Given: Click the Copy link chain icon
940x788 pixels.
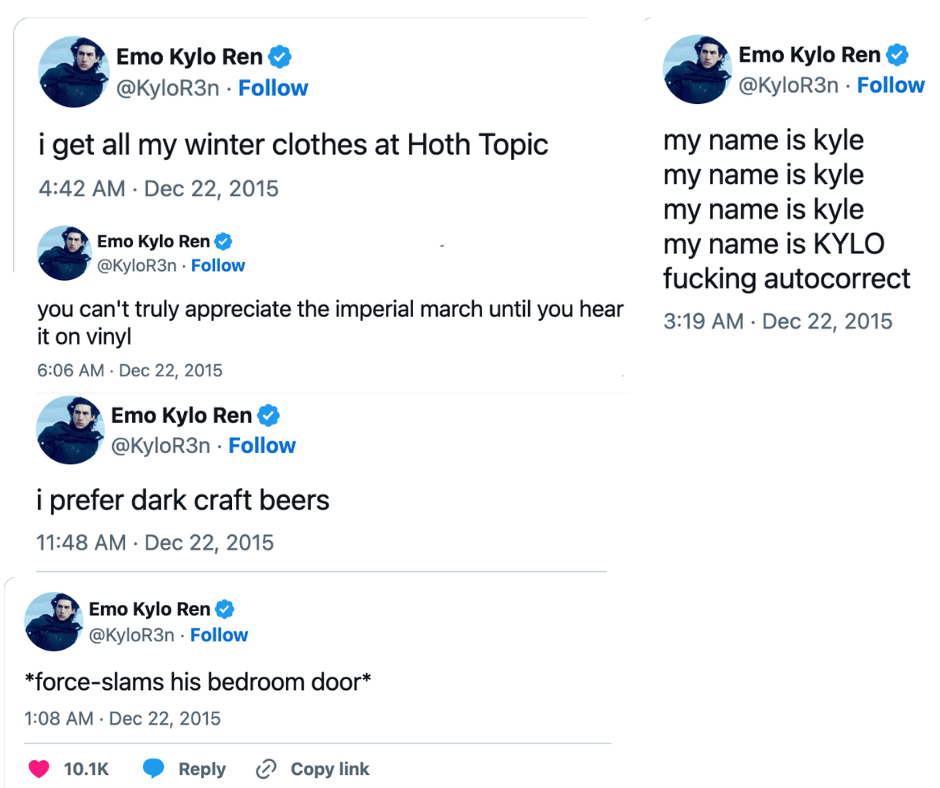Looking at the screenshot, I should tap(265, 769).
